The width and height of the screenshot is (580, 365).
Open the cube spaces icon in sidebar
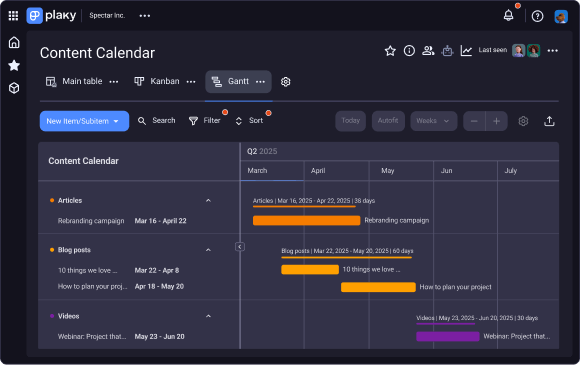point(14,88)
